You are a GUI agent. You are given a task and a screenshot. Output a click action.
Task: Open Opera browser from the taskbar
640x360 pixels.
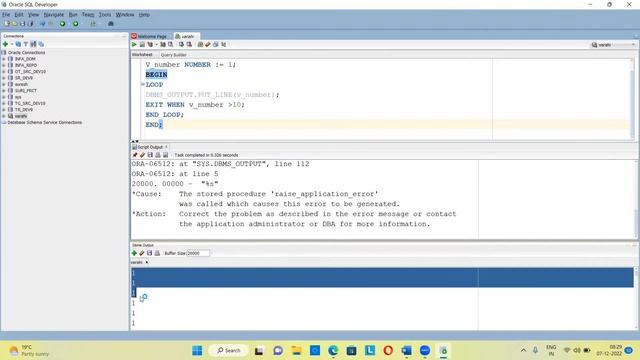(x=388, y=351)
